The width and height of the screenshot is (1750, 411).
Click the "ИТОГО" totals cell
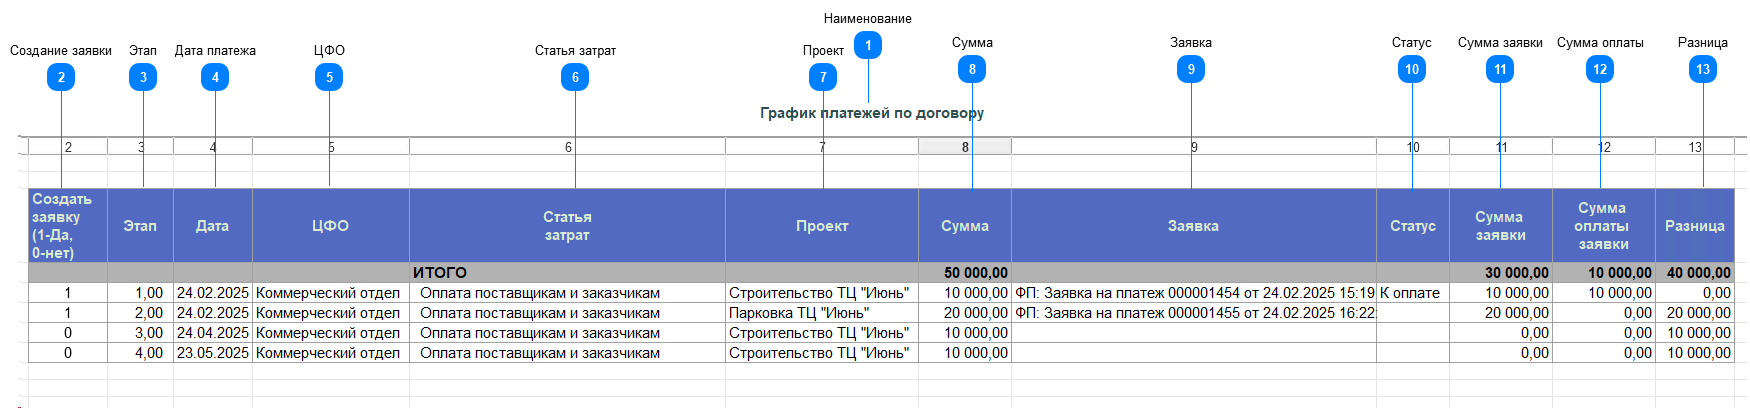coord(567,273)
